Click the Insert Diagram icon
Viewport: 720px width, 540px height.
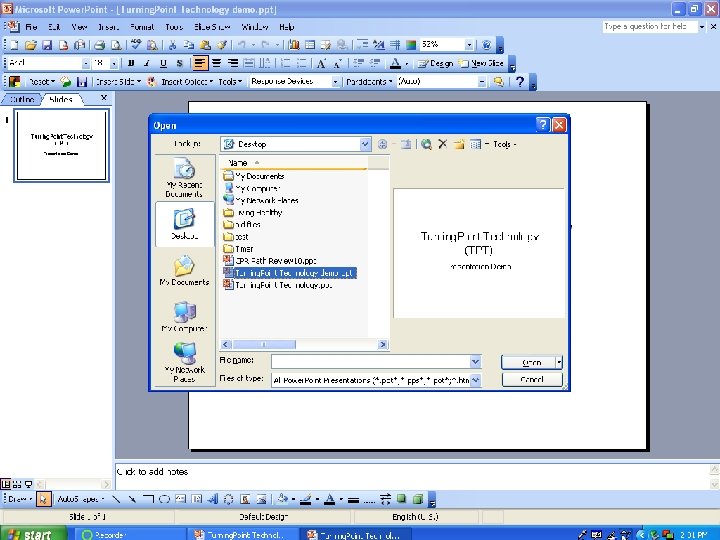point(228,499)
